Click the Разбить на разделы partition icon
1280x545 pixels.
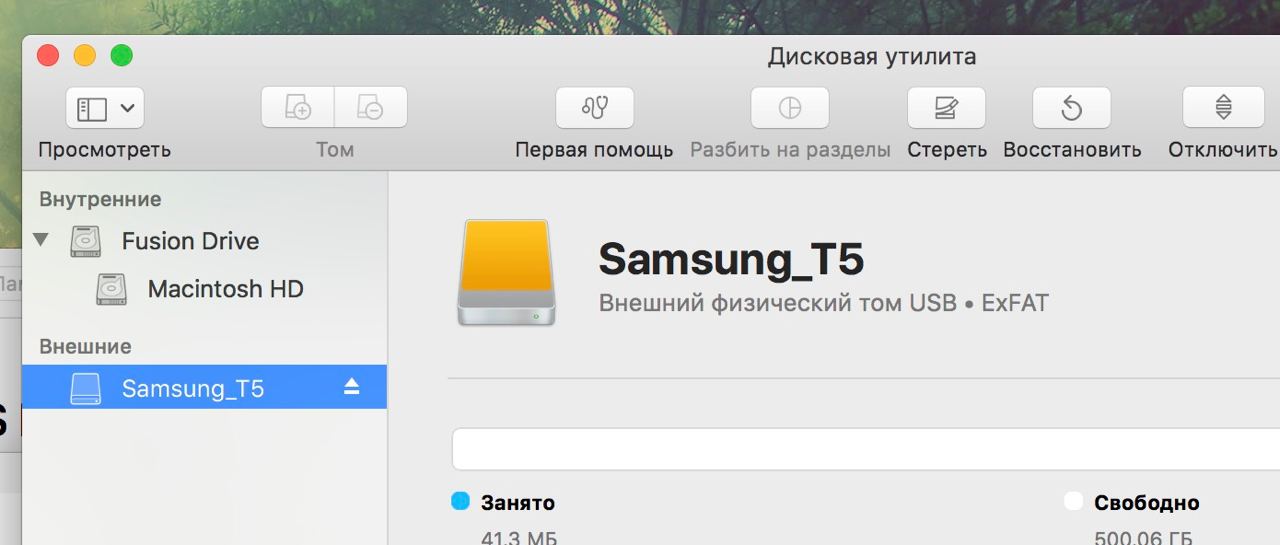coord(790,108)
